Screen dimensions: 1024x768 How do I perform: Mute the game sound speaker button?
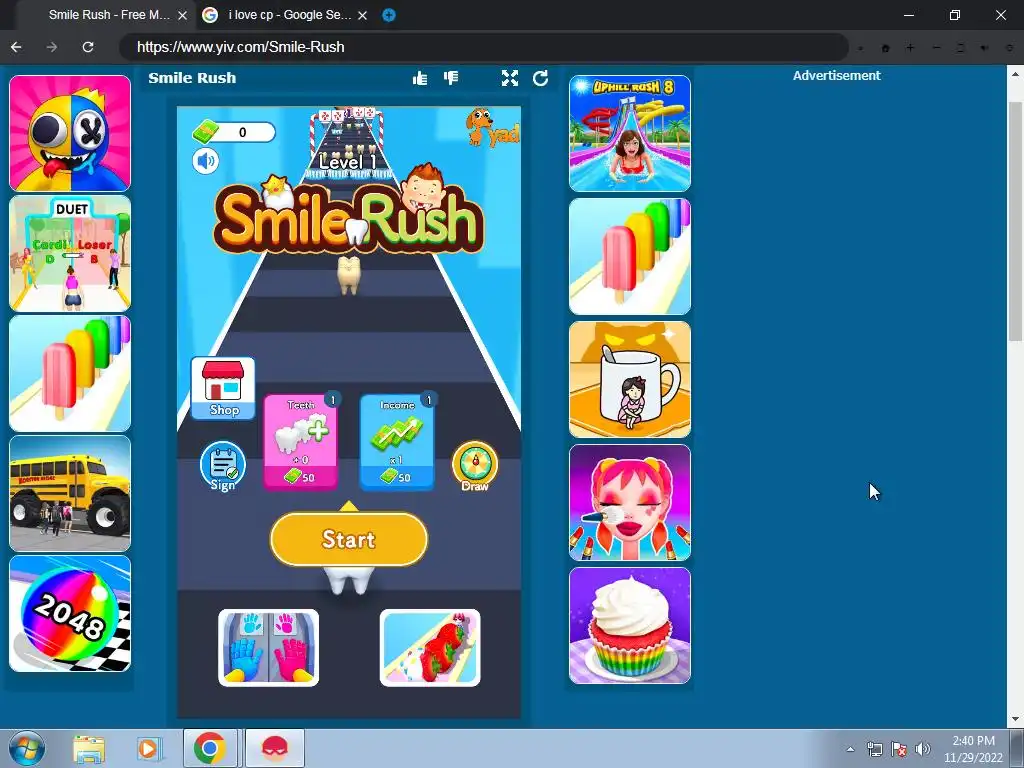pos(206,161)
